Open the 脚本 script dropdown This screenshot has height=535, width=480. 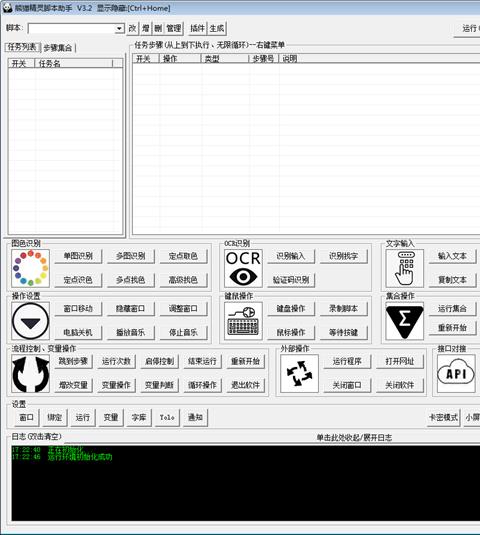coord(119,28)
